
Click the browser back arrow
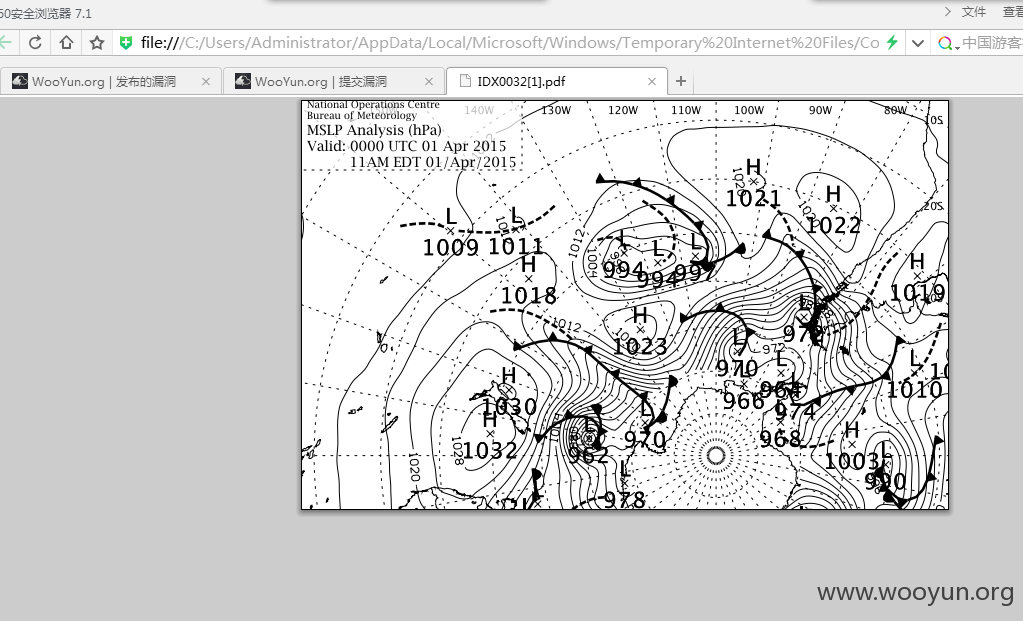coord(5,43)
